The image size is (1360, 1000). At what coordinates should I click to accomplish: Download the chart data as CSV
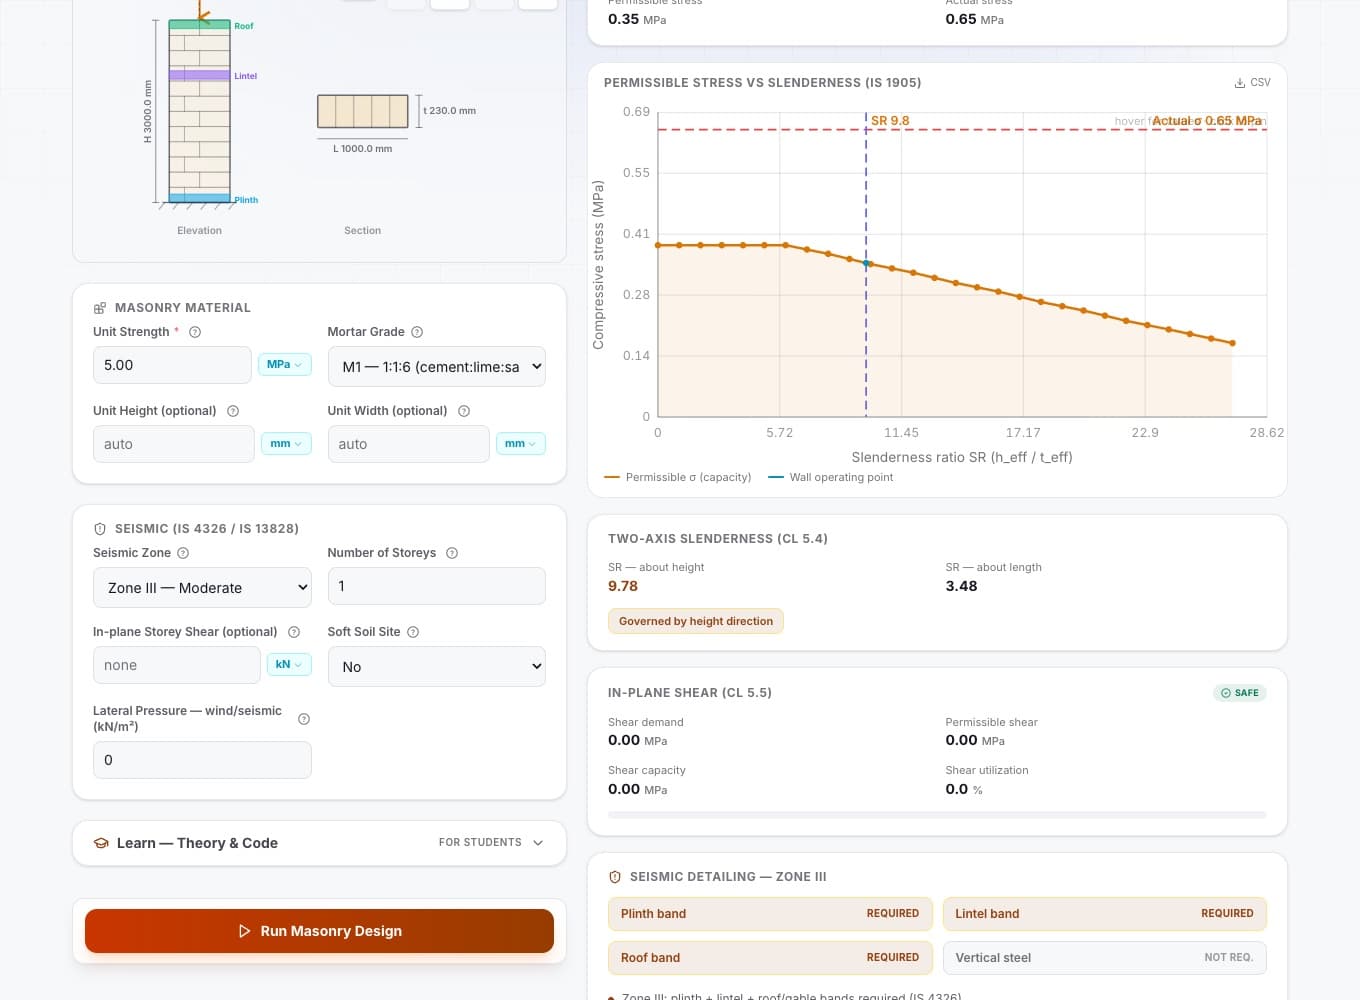pyautogui.click(x=1252, y=83)
